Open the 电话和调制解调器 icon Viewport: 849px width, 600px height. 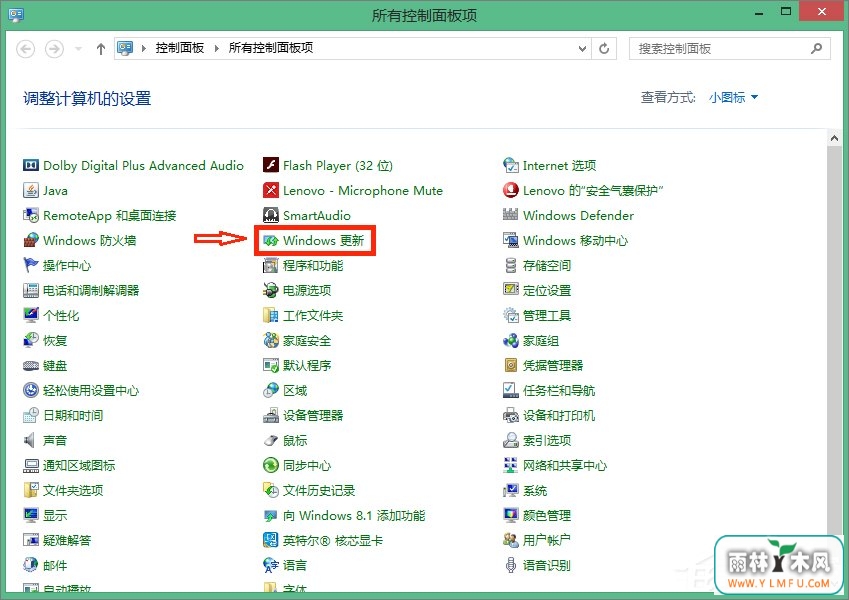(31, 290)
